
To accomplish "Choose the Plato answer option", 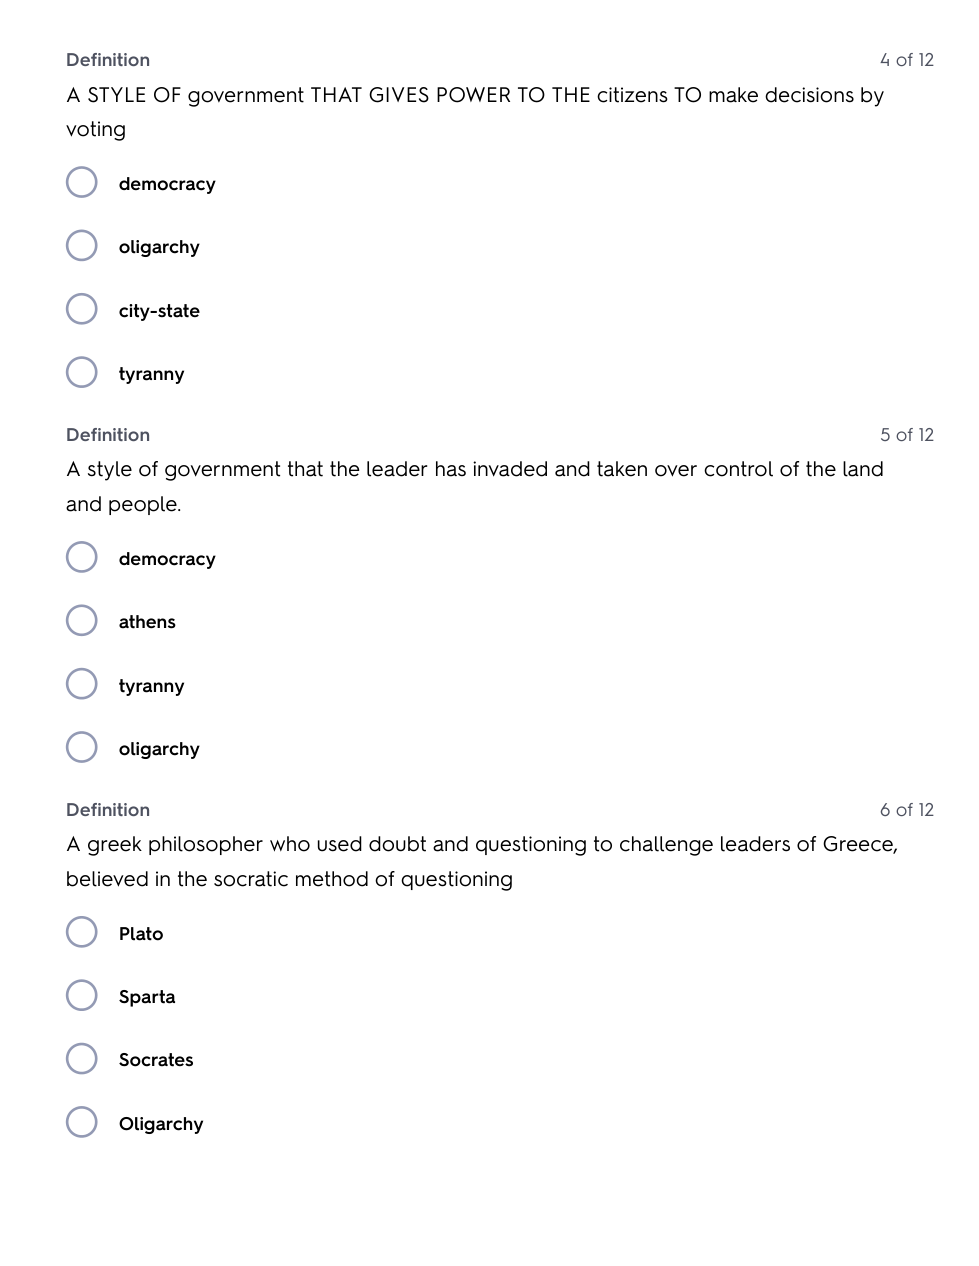I will pos(82,933).
